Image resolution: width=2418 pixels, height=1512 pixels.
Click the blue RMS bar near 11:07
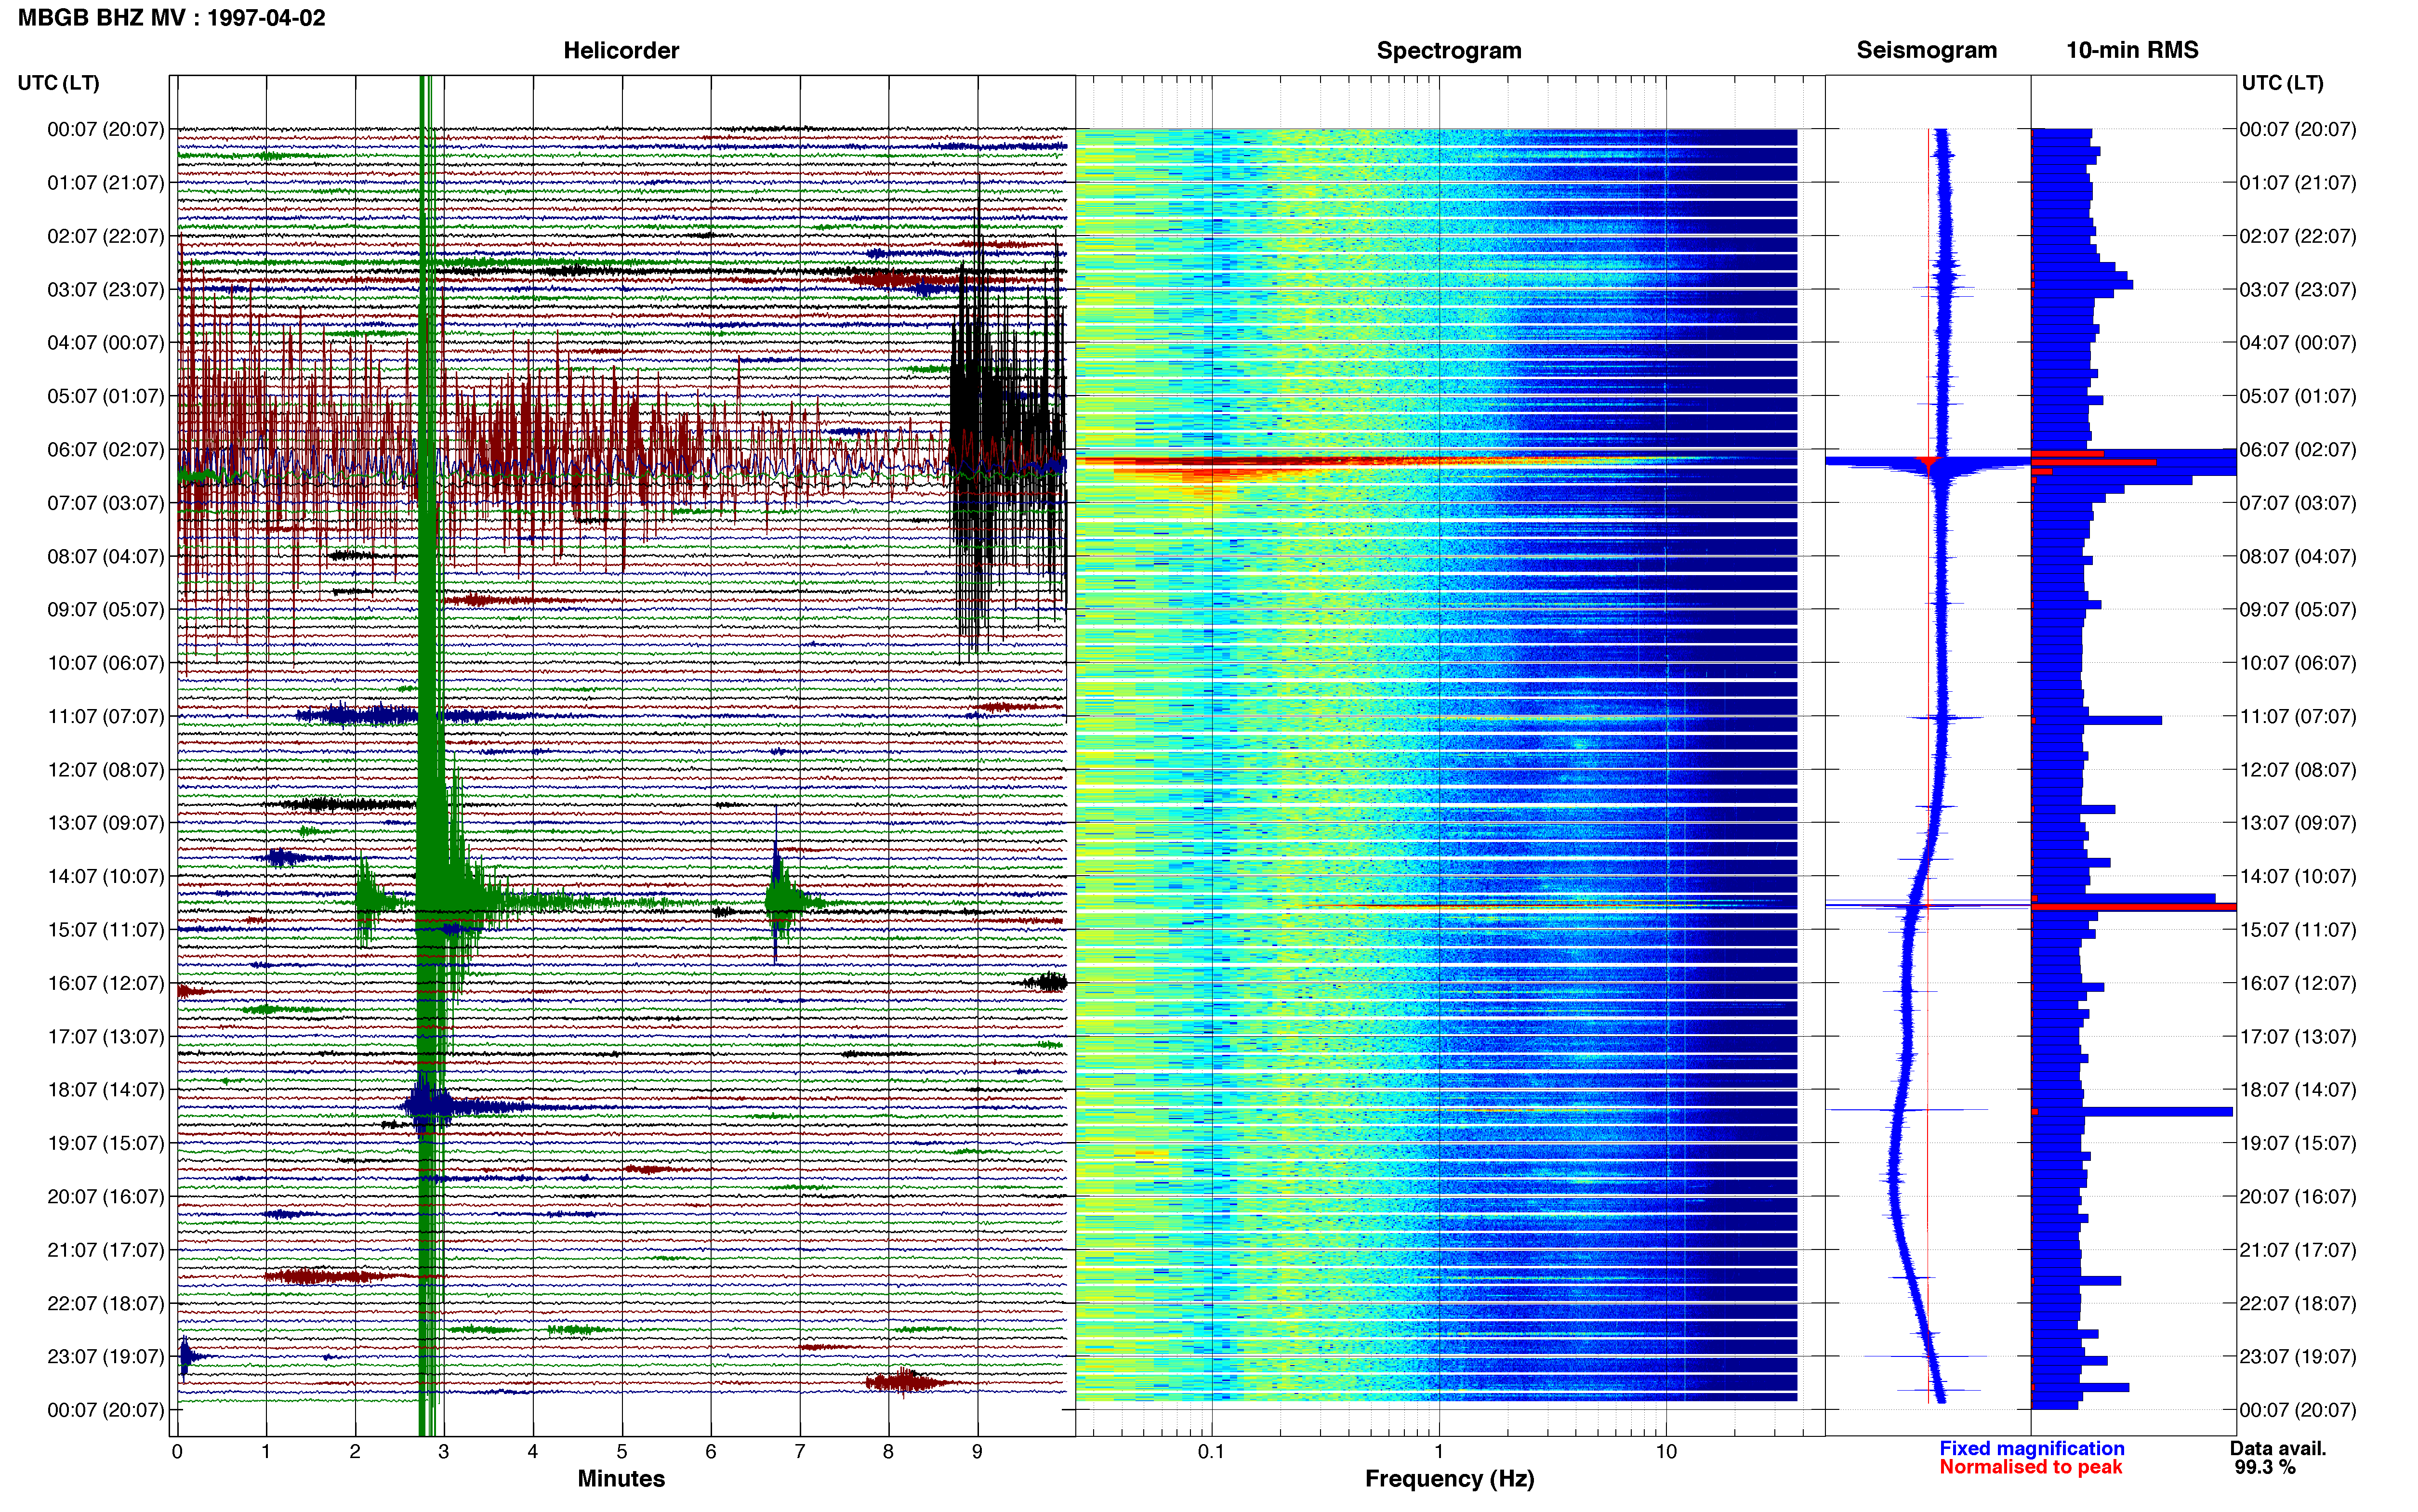point(2097,720)
